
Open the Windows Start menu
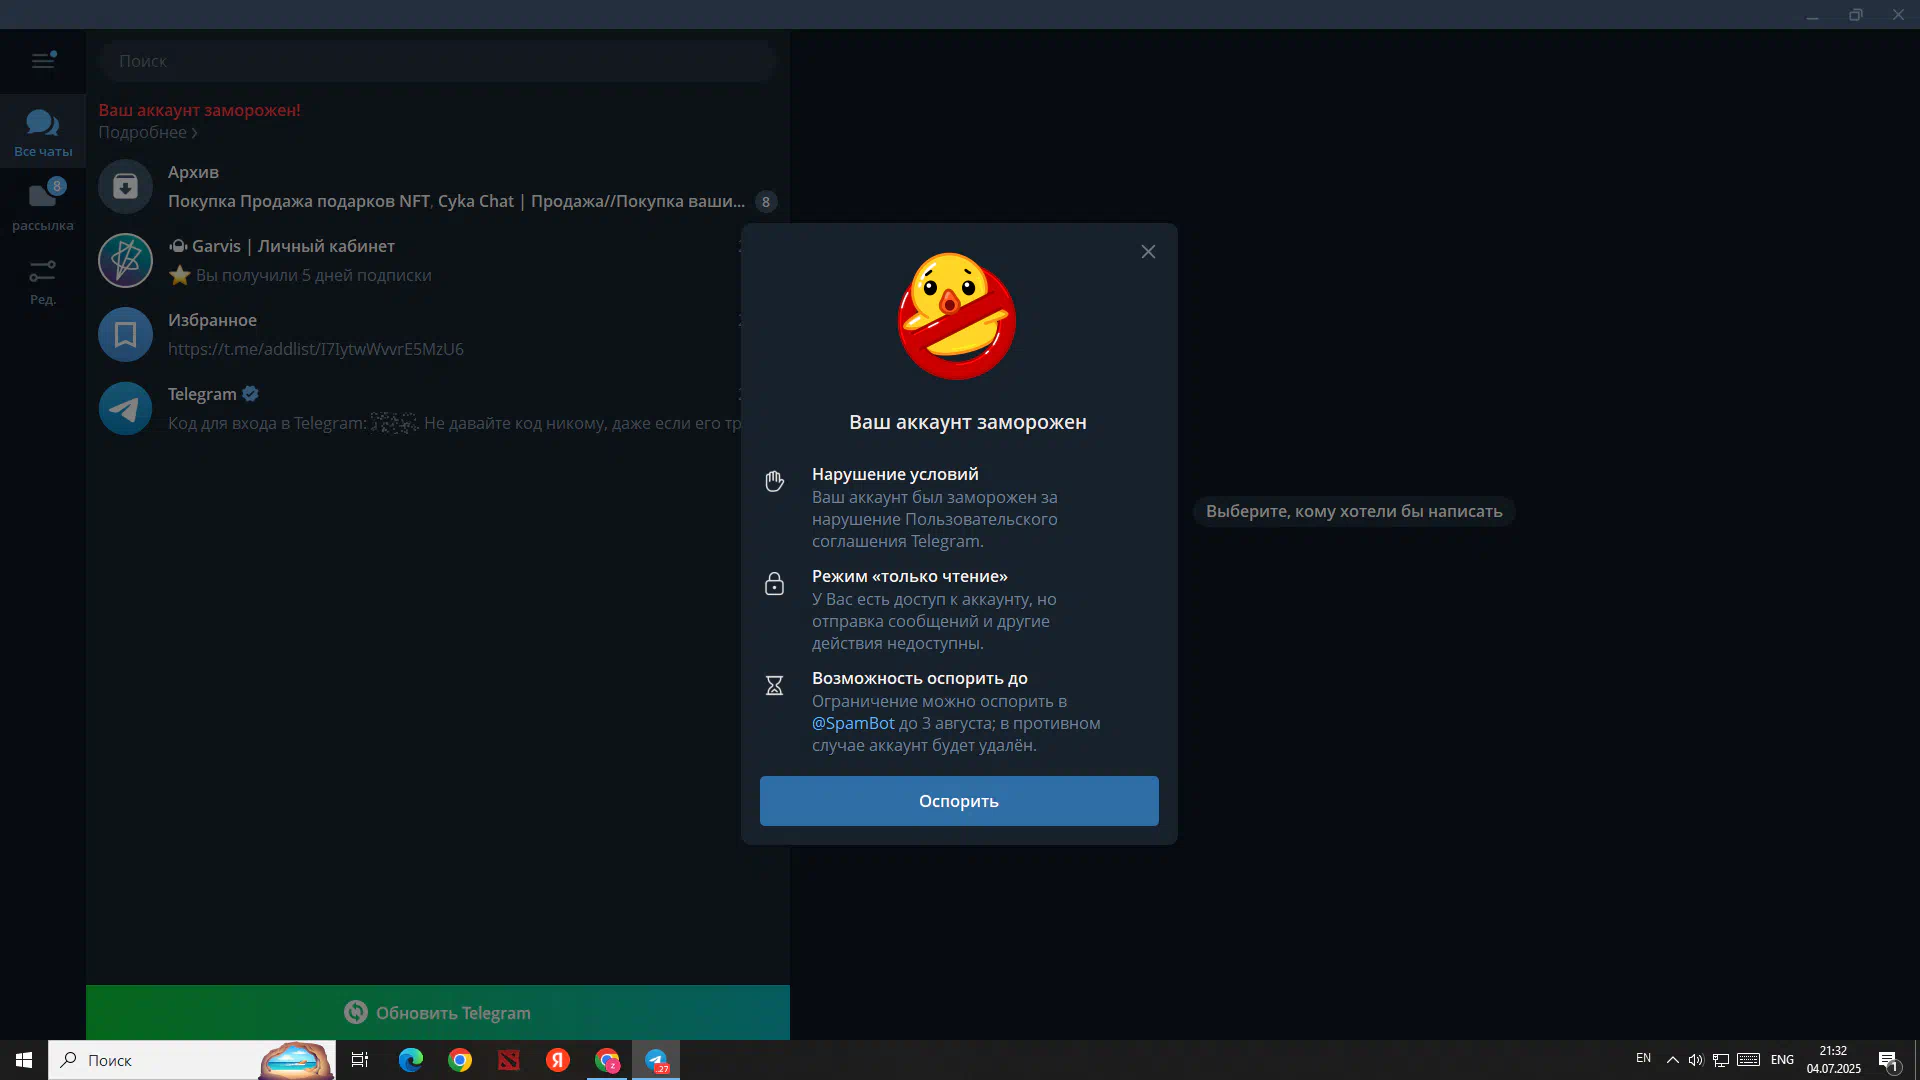24,1060
